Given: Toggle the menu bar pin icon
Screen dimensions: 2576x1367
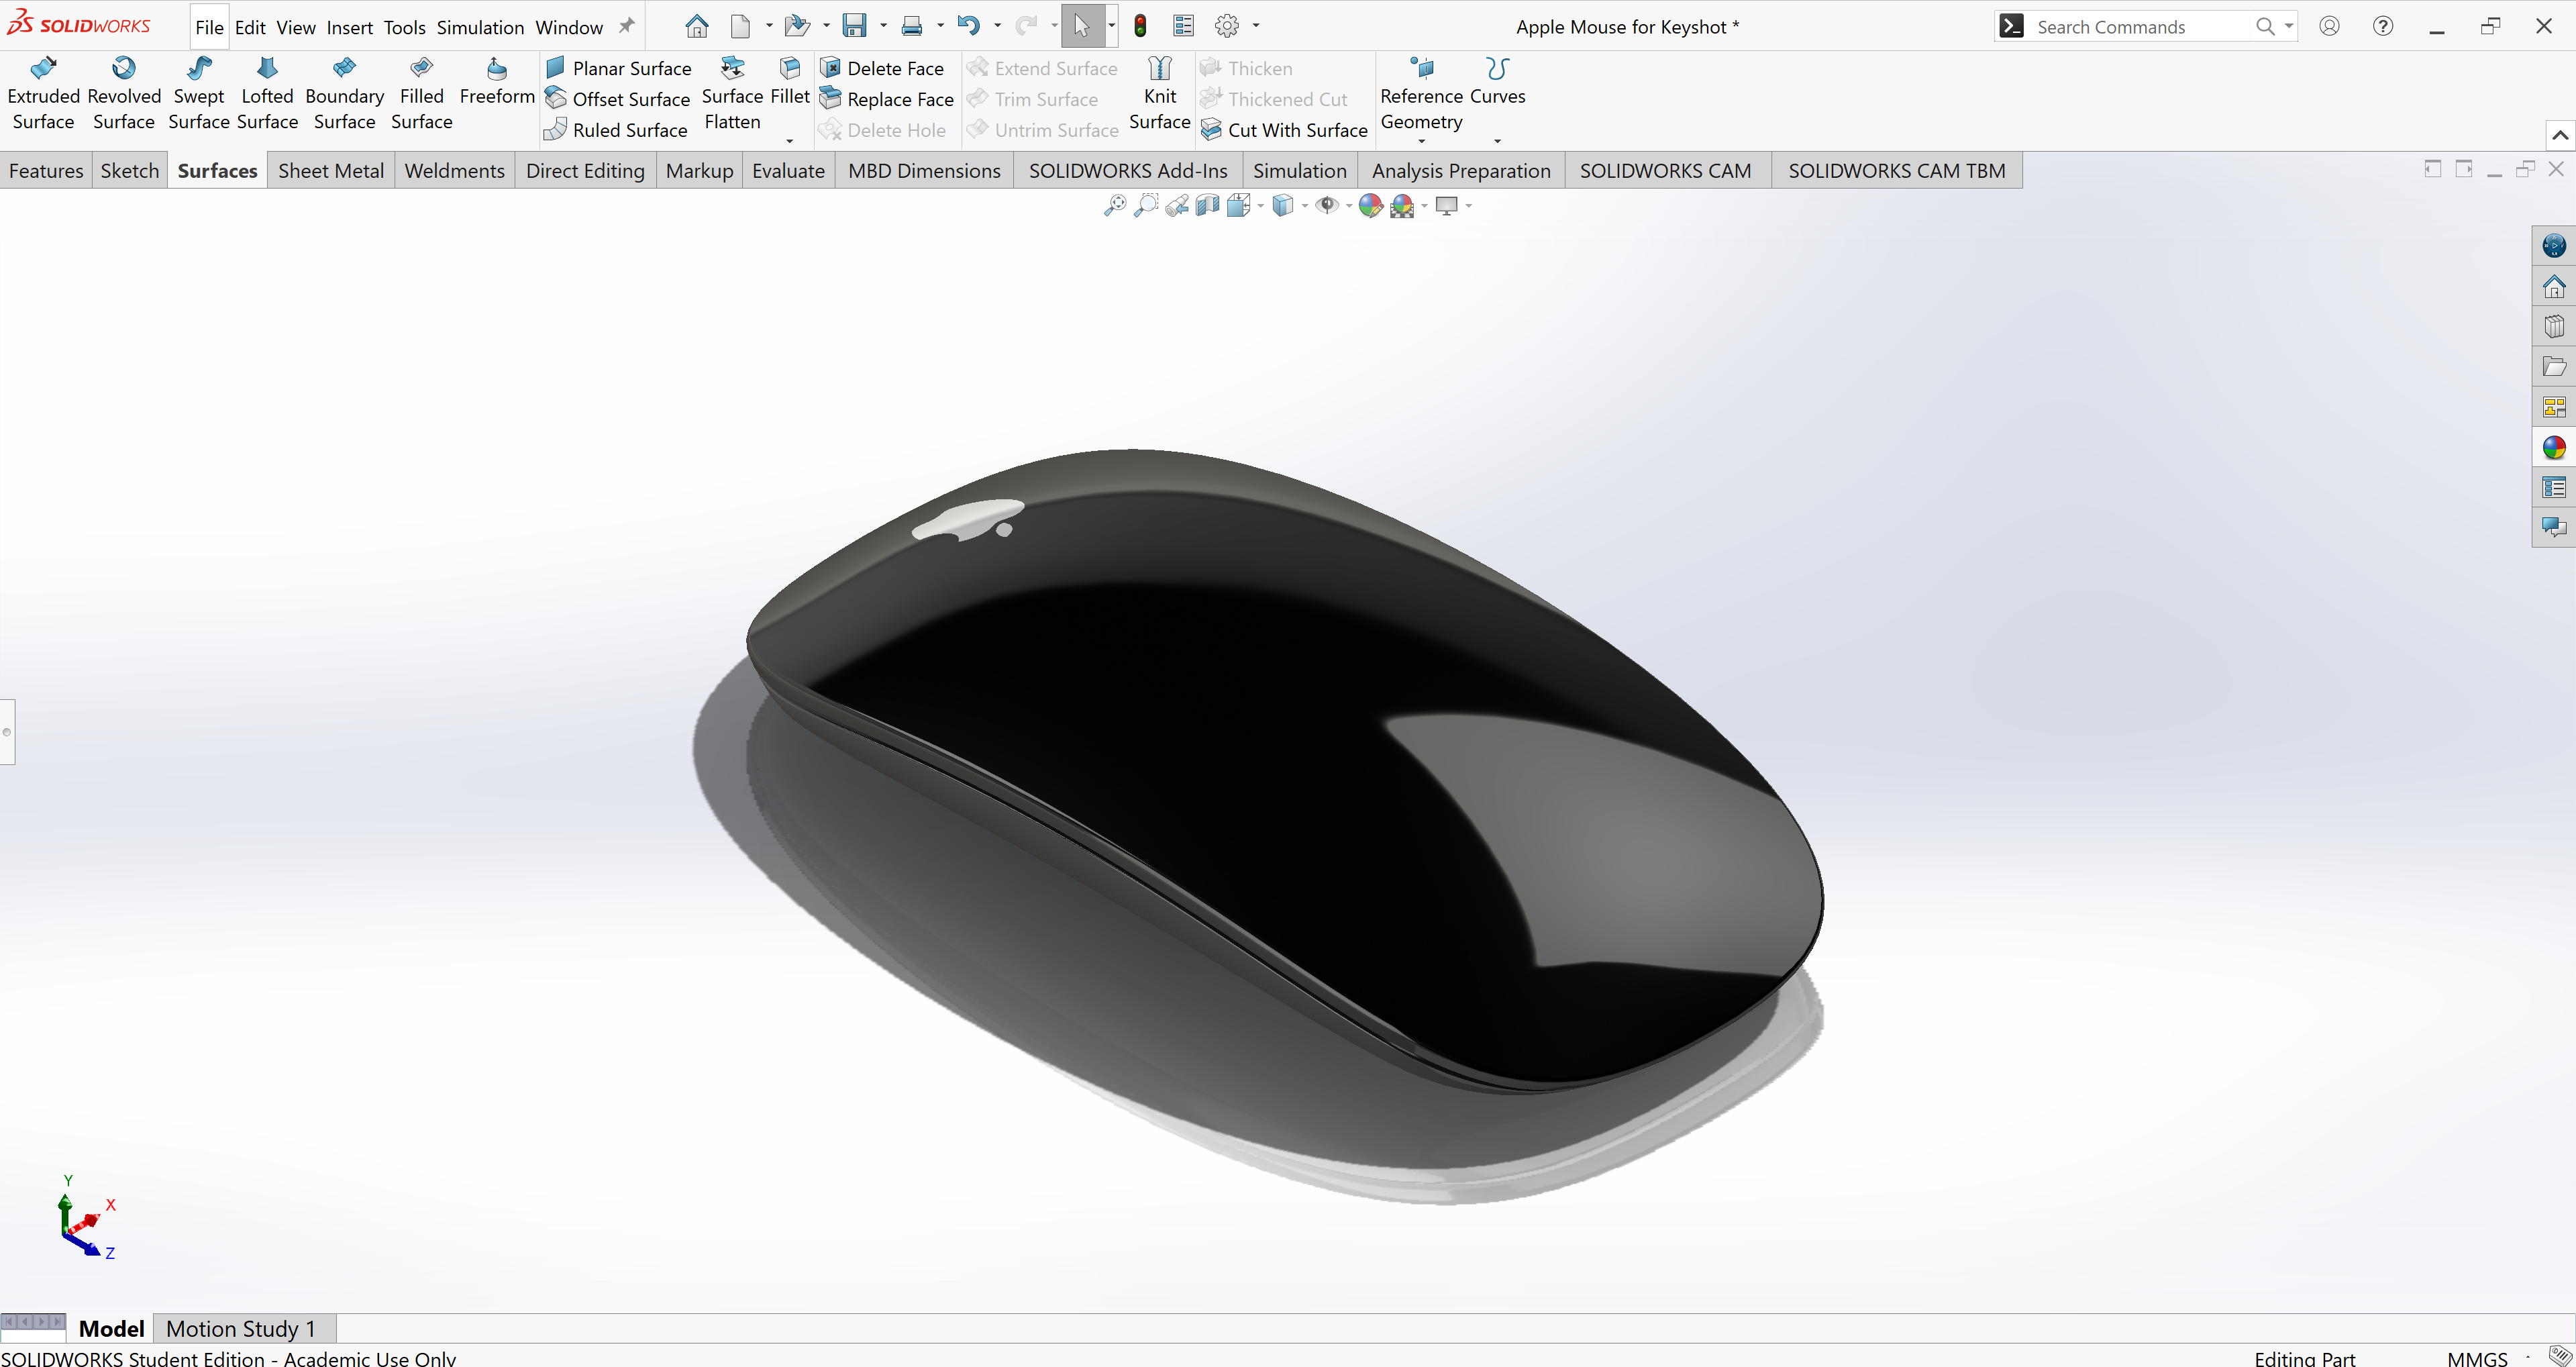Looking at the screenshot, I should 626,26.
